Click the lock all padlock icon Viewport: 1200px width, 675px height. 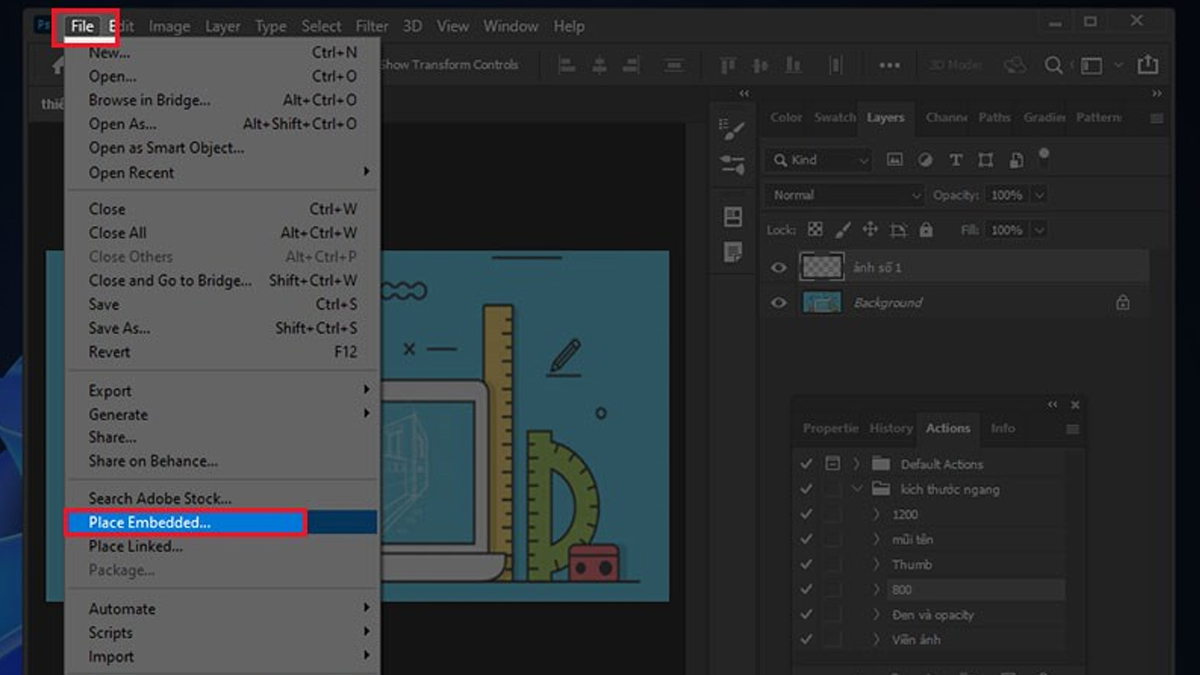click(926, 230)
